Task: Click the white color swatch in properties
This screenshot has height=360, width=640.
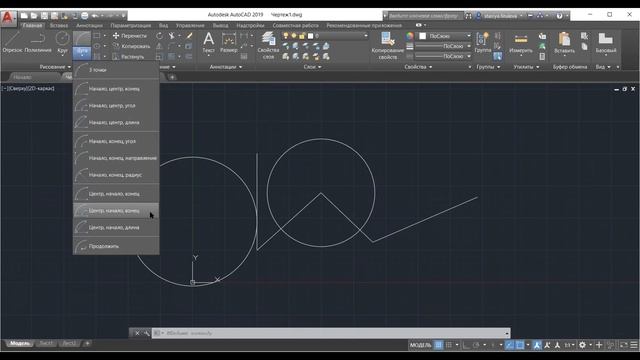Action: click(x=422, y=36)
